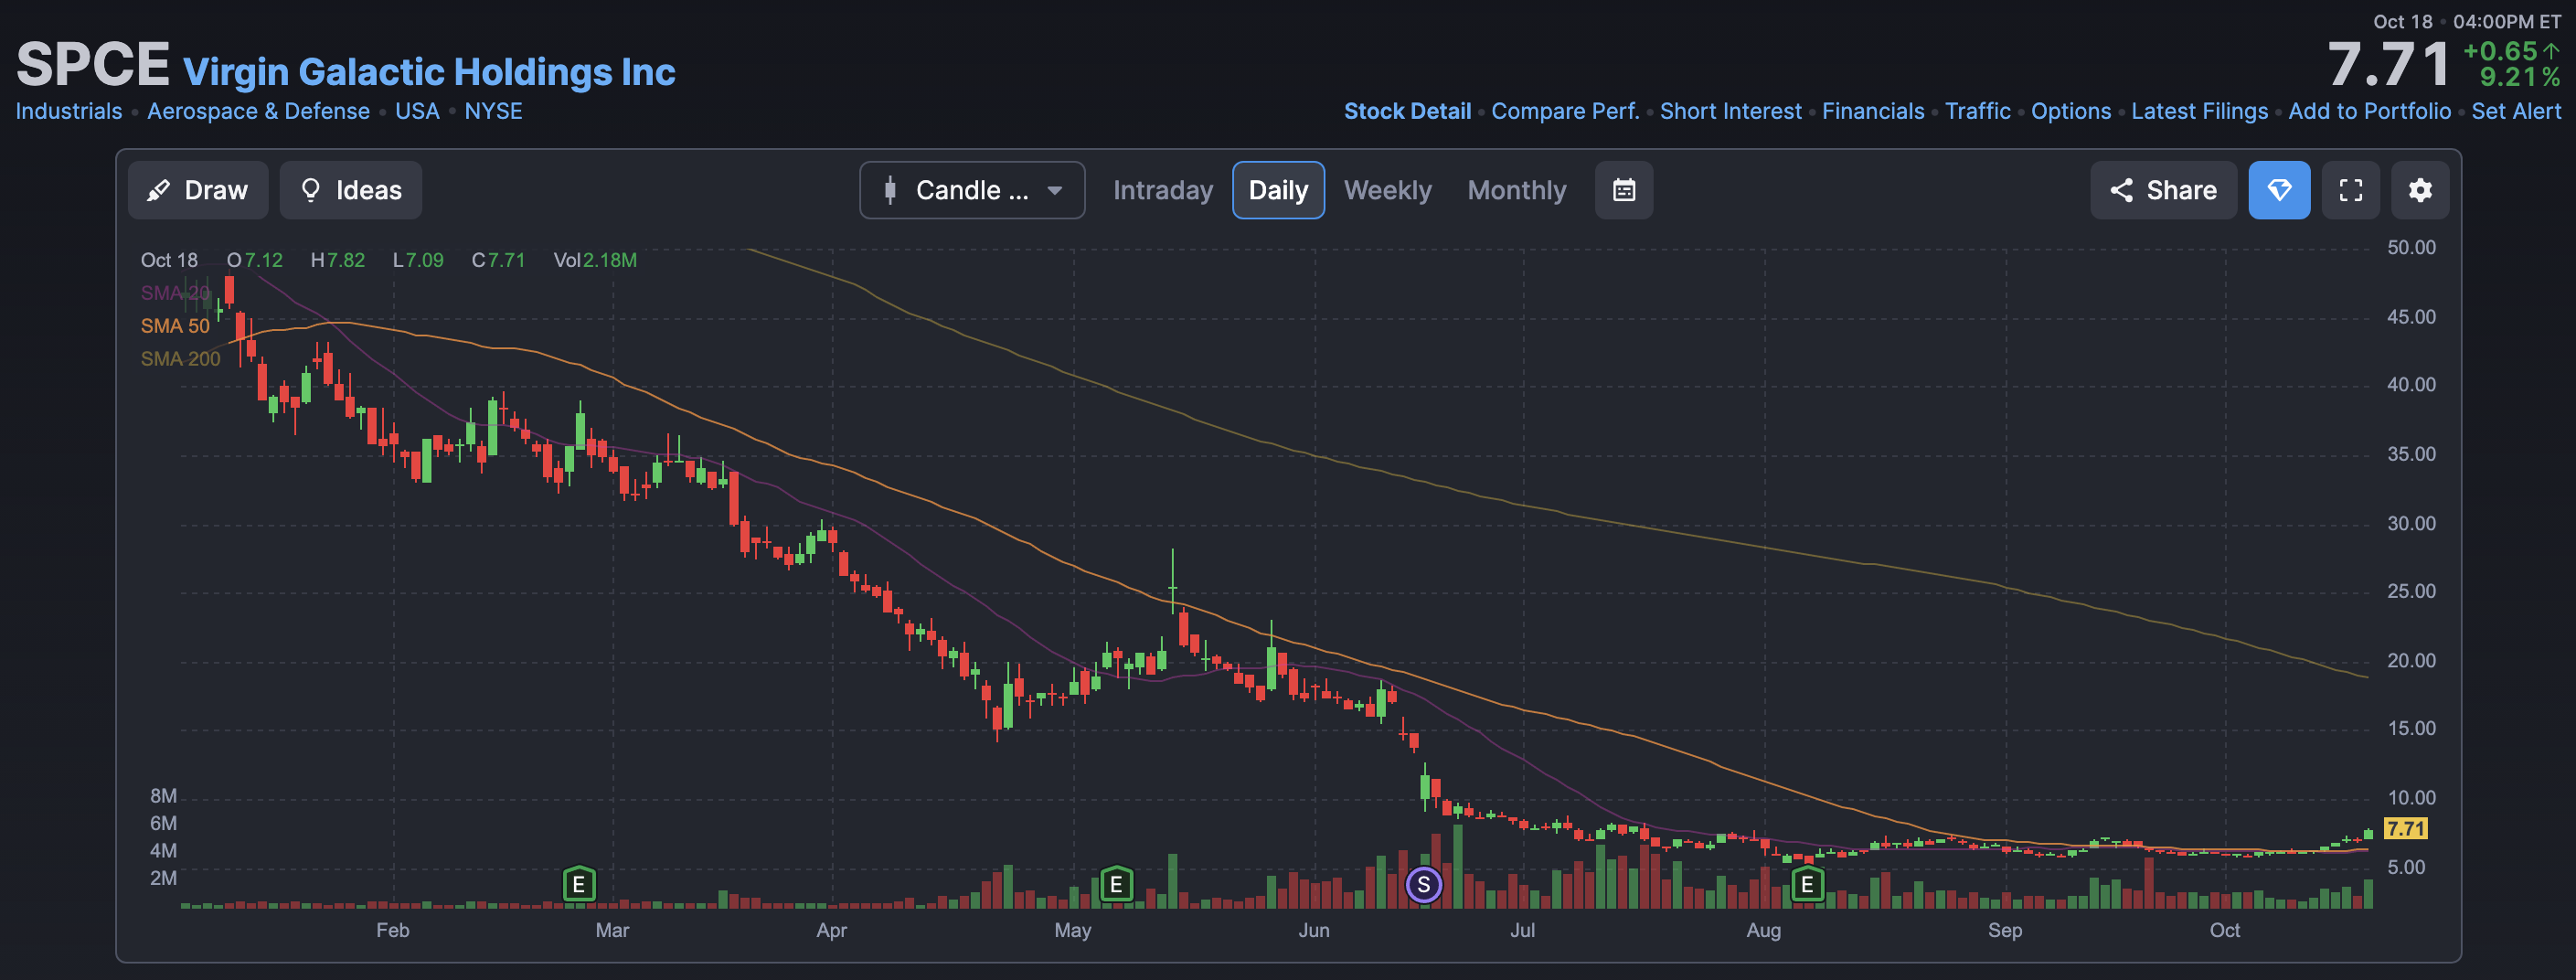Click Add to Portfolio link

point(2369,111)
